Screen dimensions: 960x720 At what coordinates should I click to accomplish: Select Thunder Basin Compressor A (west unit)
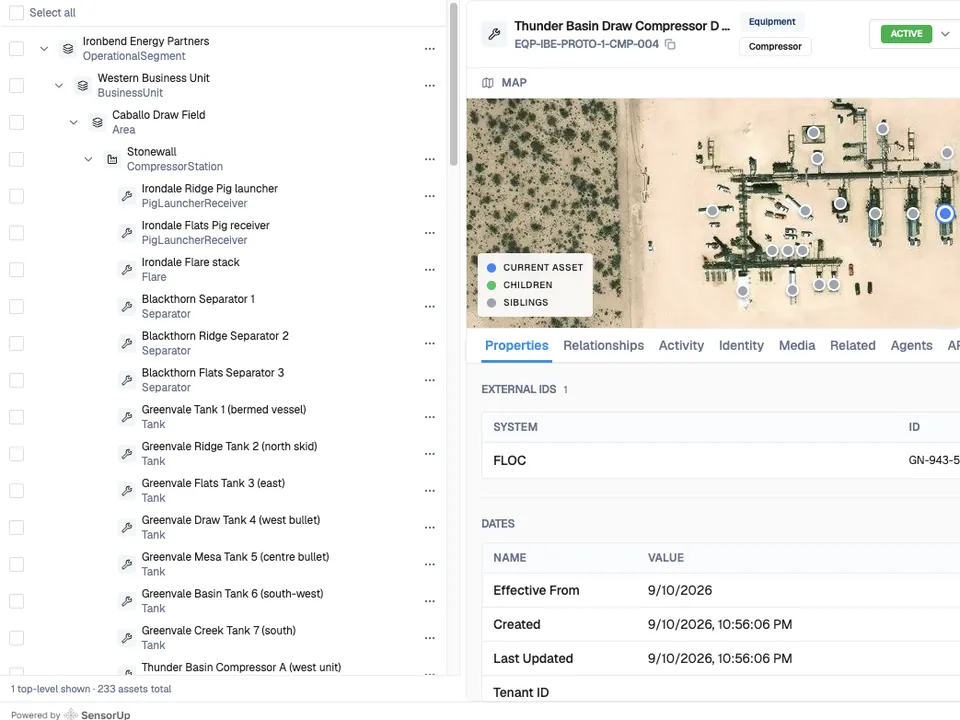pyautogui.click(x=241, y=667)
